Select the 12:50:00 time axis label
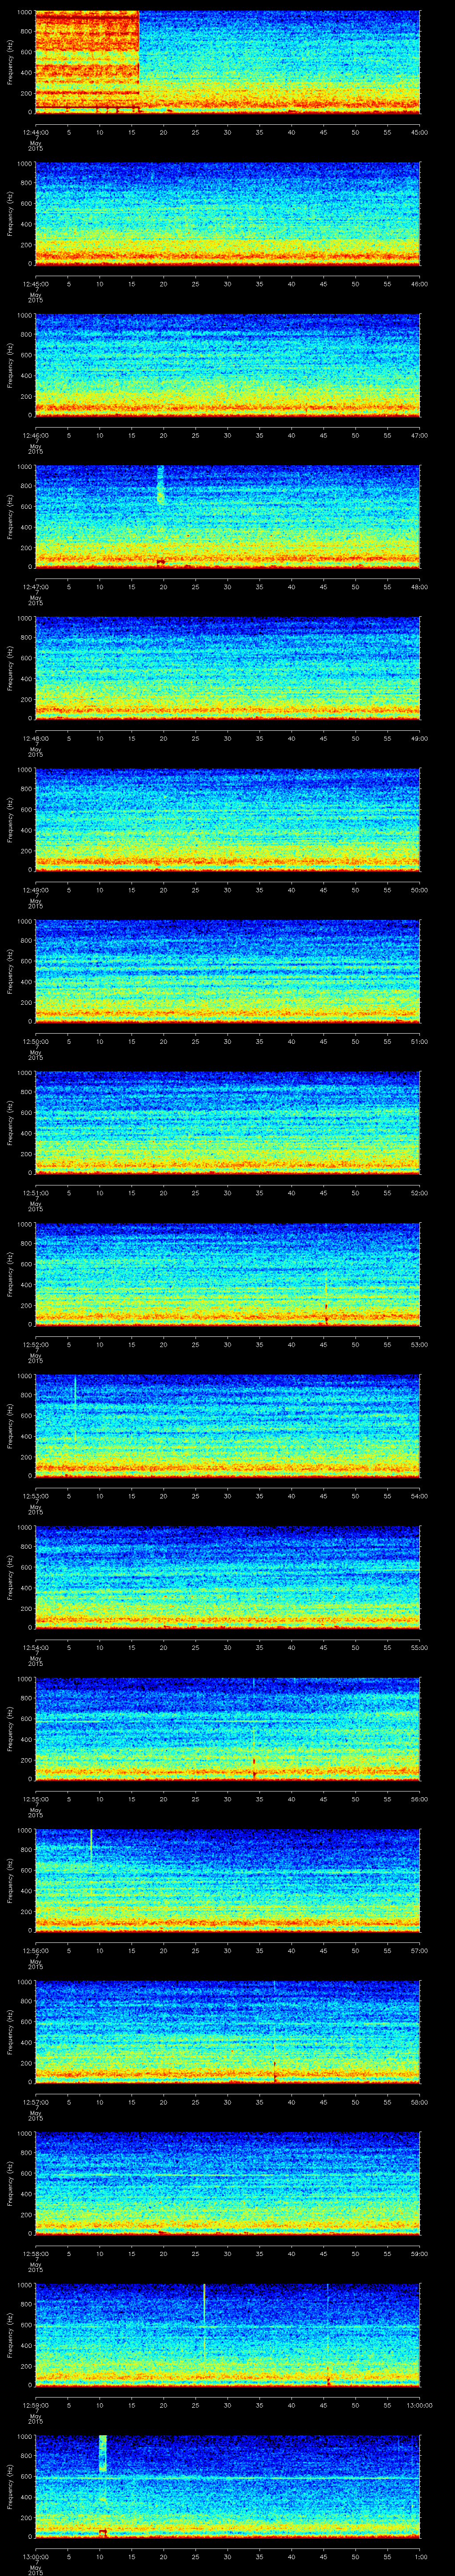This screenshot has height=2576, width=455. 35,1042
